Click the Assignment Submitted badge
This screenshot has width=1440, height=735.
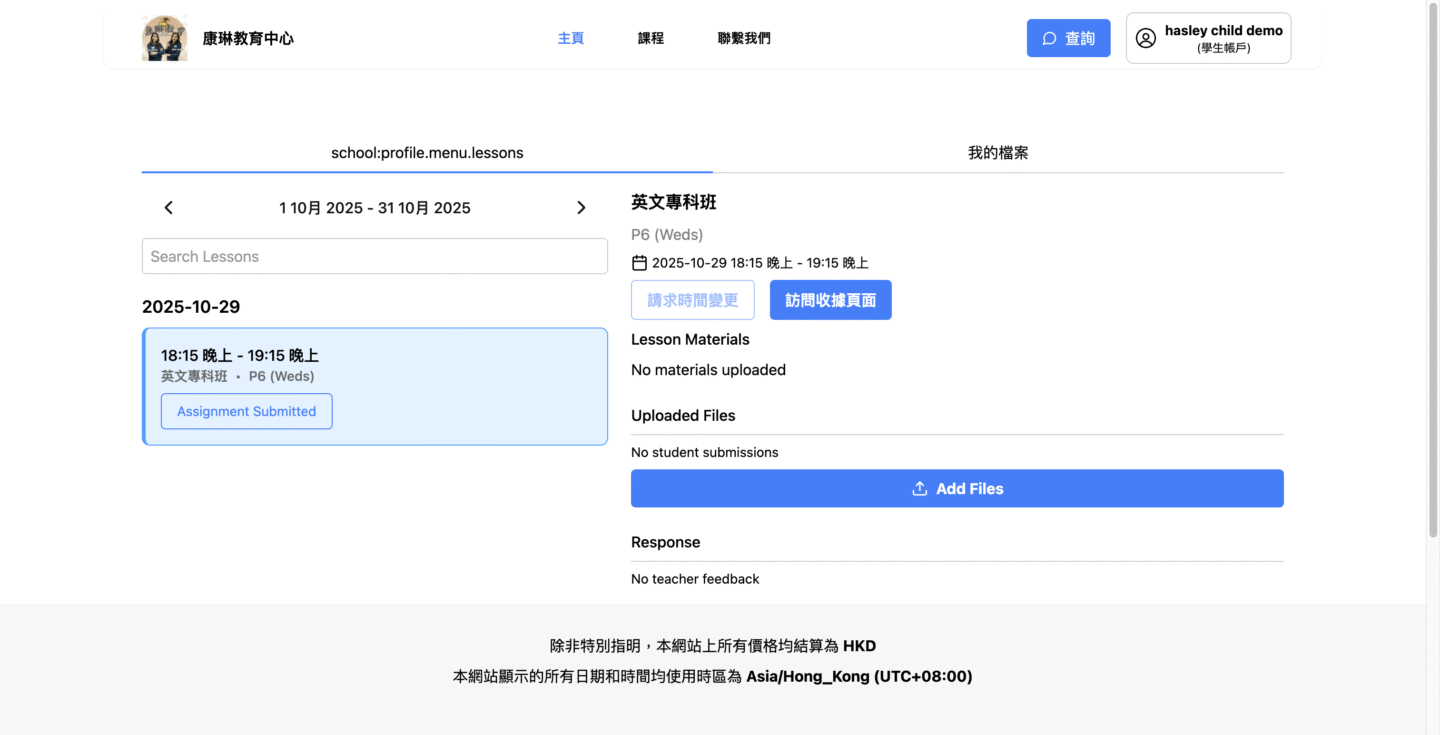(246, 411)
